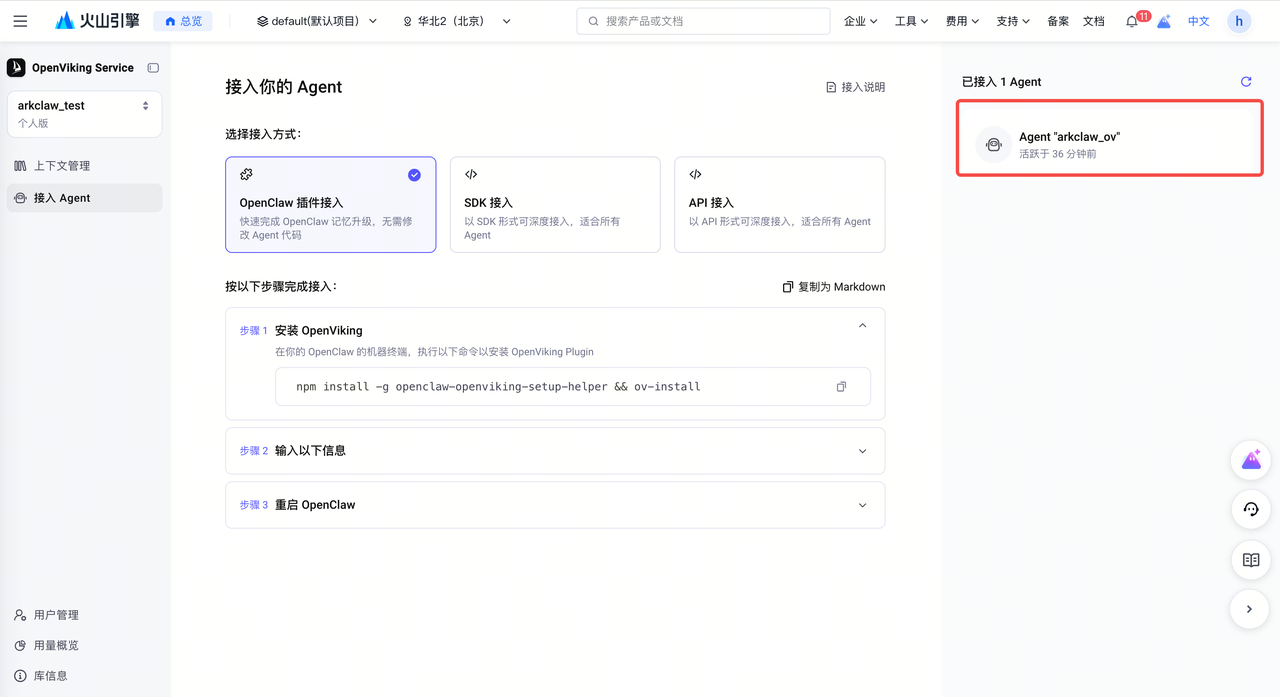Viewport: 1280px width, 697px height.
Task: Click the header AI assistant icon
Action: click(x=1164, y=21)
